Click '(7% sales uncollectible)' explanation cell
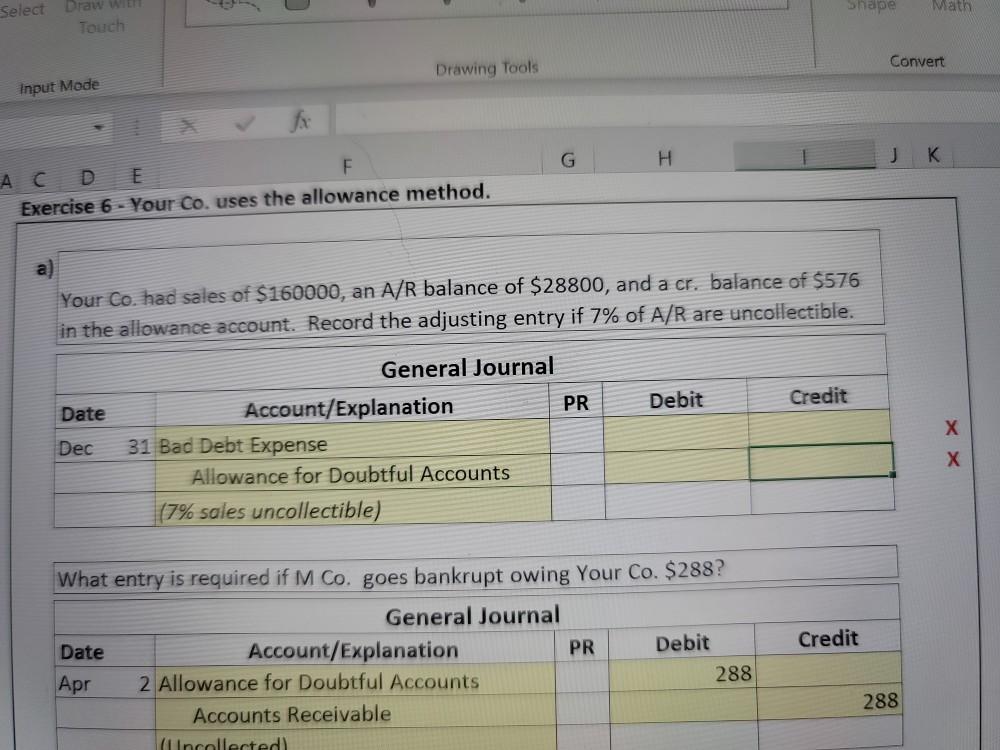1000x750 pixels. click(353, 508)
